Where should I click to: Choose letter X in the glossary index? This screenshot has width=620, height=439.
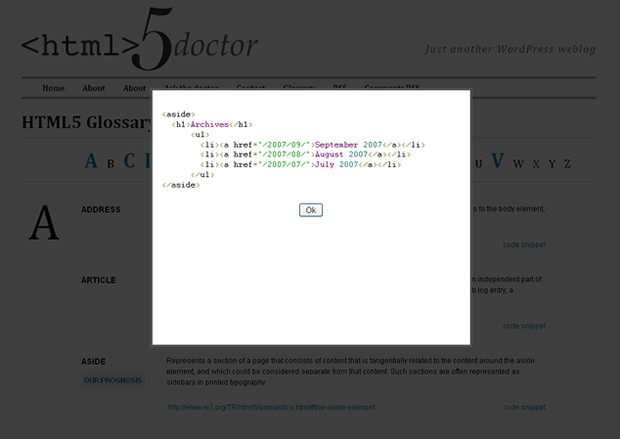536,163
